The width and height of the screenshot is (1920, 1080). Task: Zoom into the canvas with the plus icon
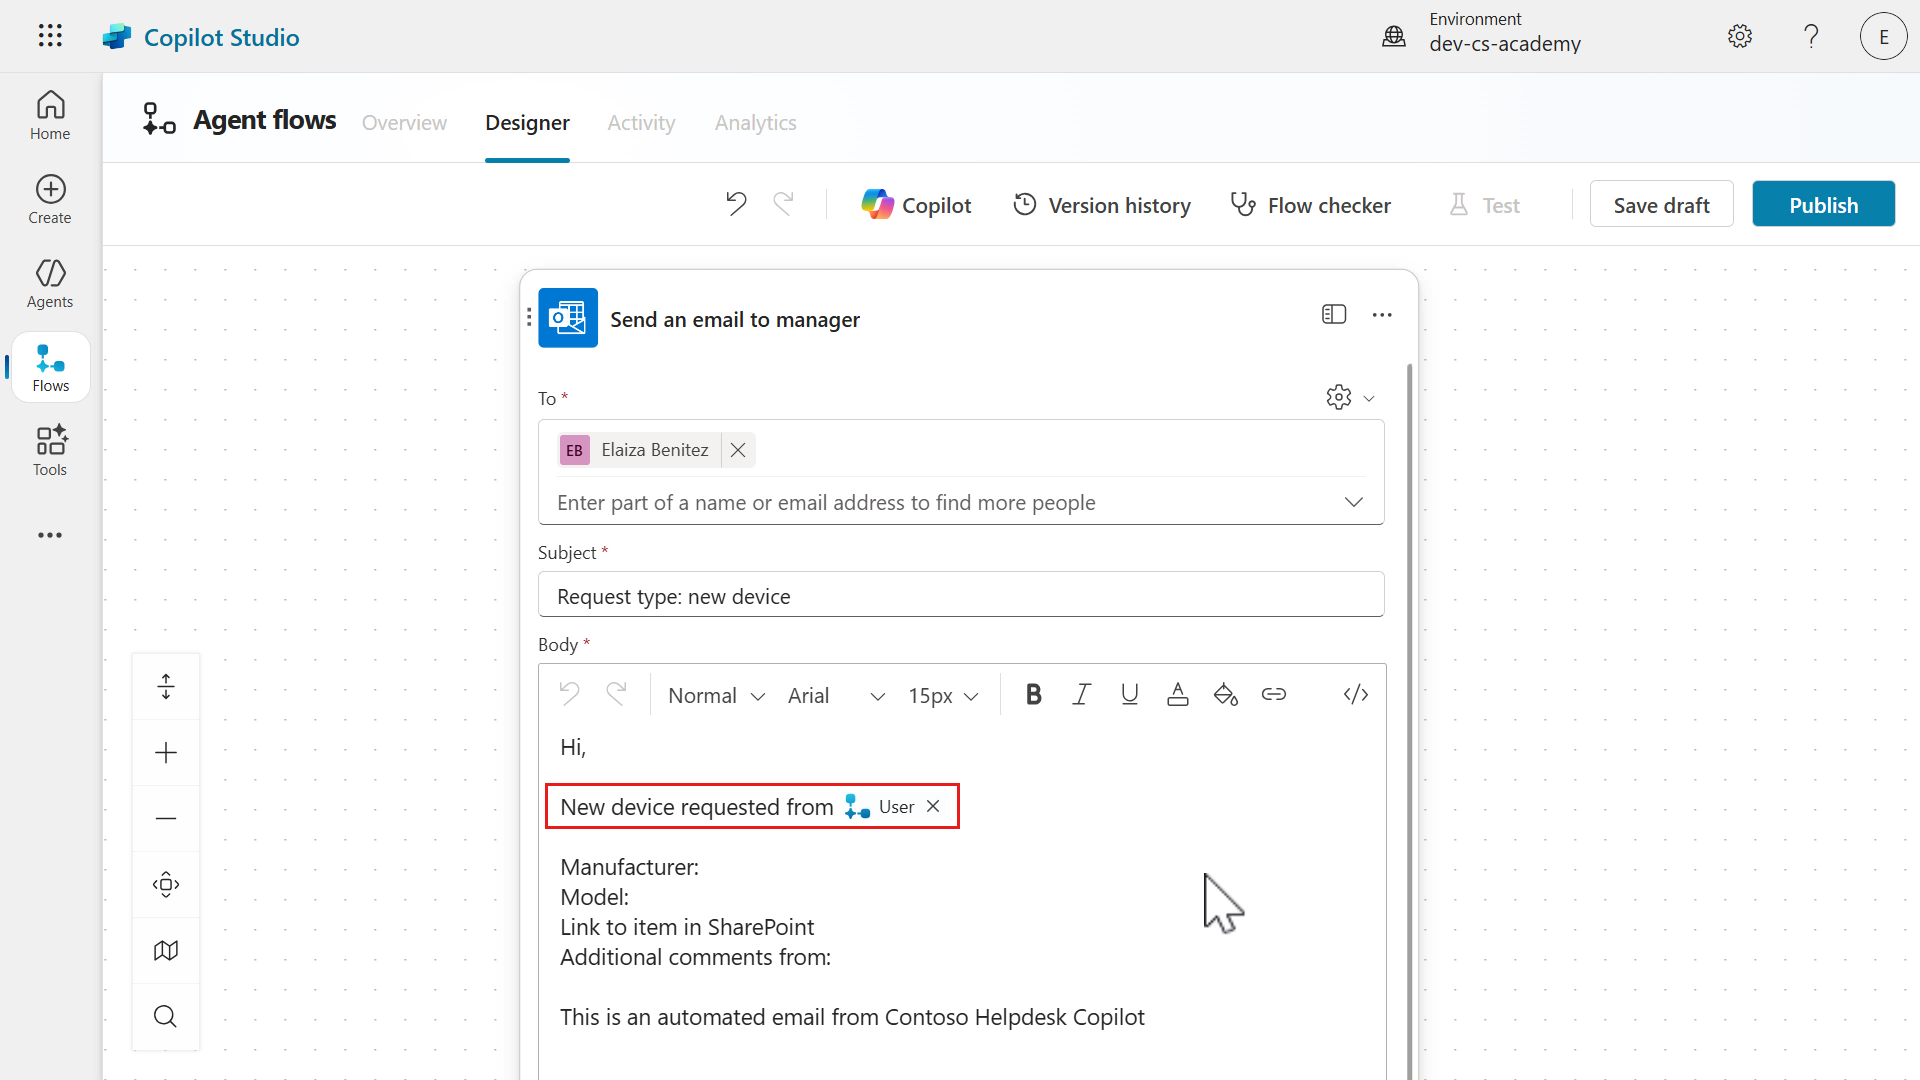point(165,752)
